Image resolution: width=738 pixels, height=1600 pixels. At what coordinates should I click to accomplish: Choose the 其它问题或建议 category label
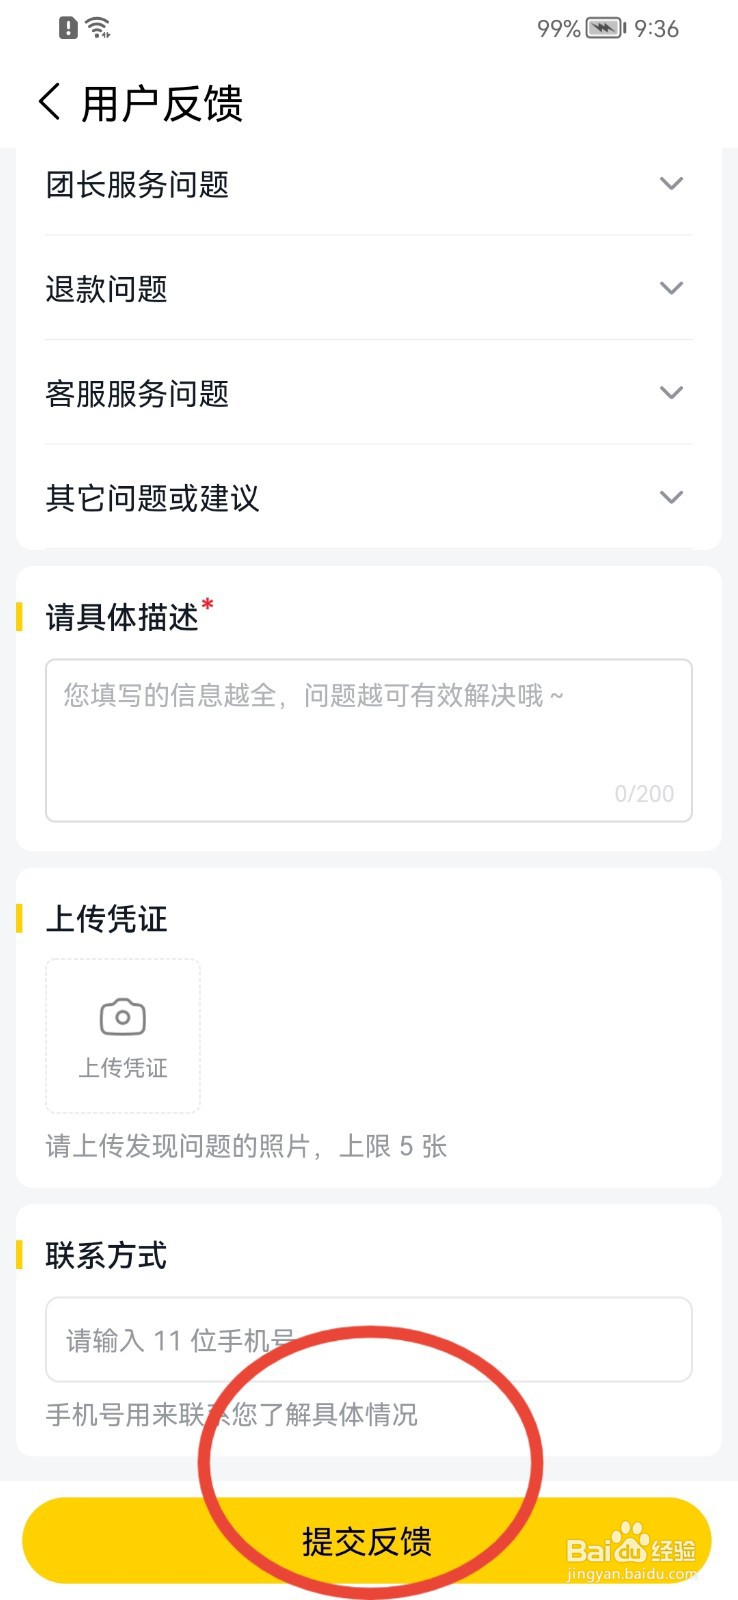(x=153, y=498)
